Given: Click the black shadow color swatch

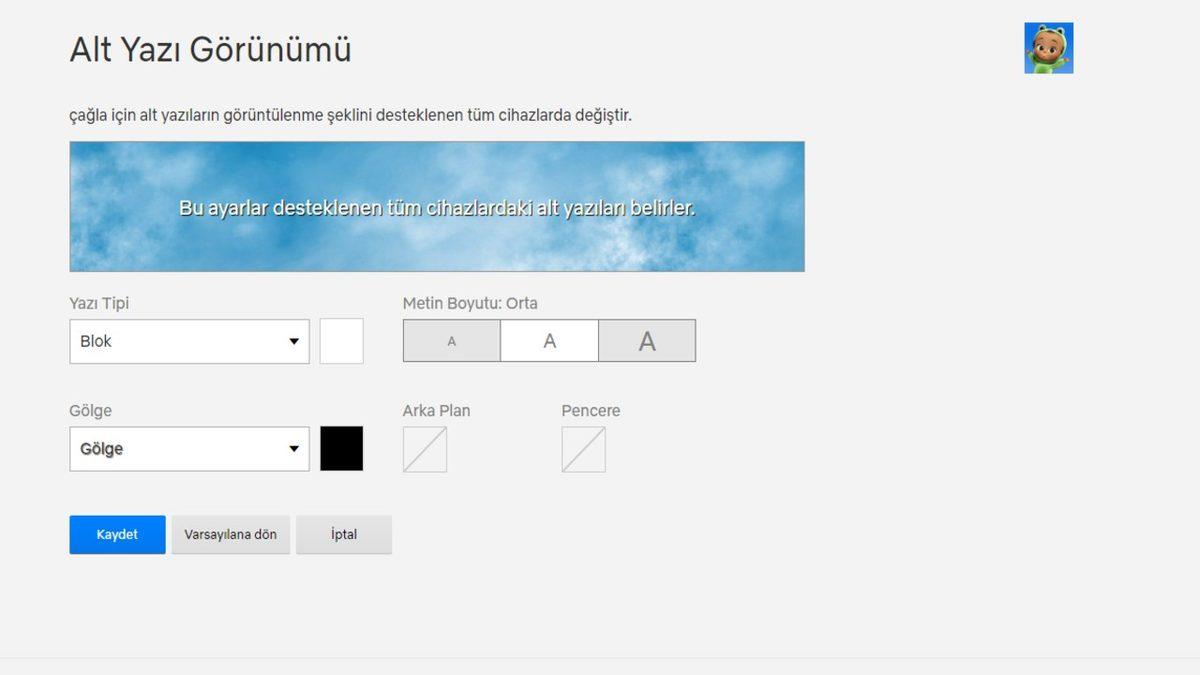Looking at the screenshot, I should (341, 448).
